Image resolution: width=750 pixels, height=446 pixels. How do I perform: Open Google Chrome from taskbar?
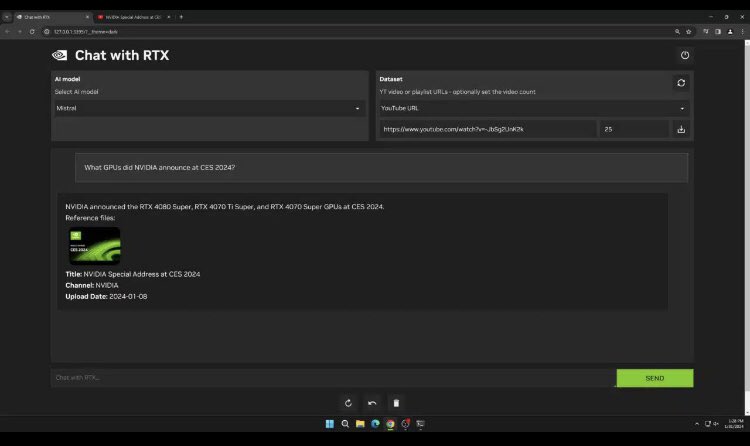[390, 424]
